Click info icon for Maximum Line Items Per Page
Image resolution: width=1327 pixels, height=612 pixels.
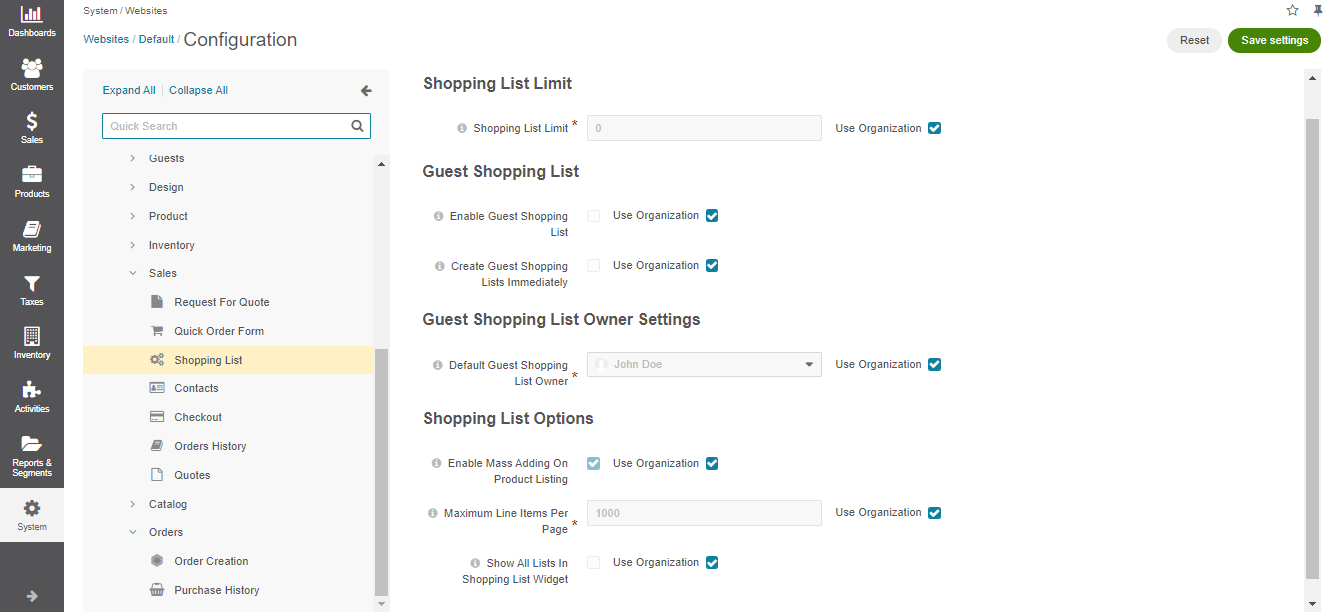433,513
